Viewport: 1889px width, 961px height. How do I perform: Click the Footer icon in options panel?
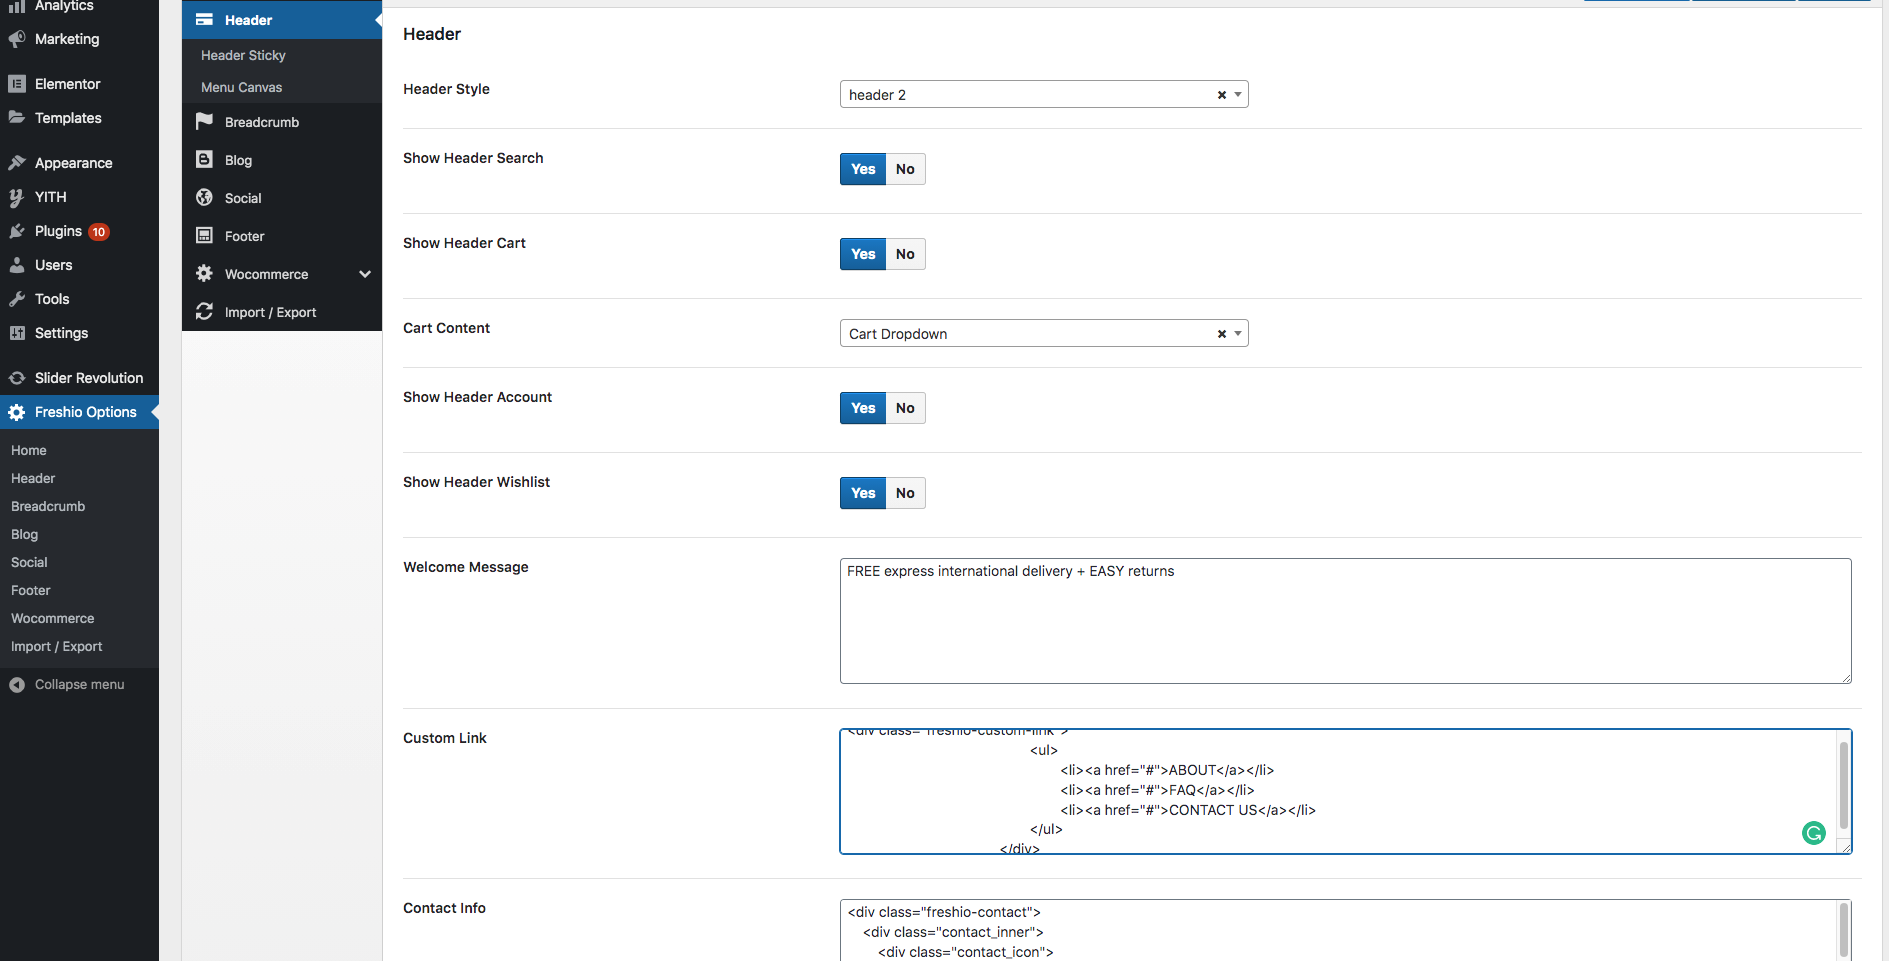(204, 236)
